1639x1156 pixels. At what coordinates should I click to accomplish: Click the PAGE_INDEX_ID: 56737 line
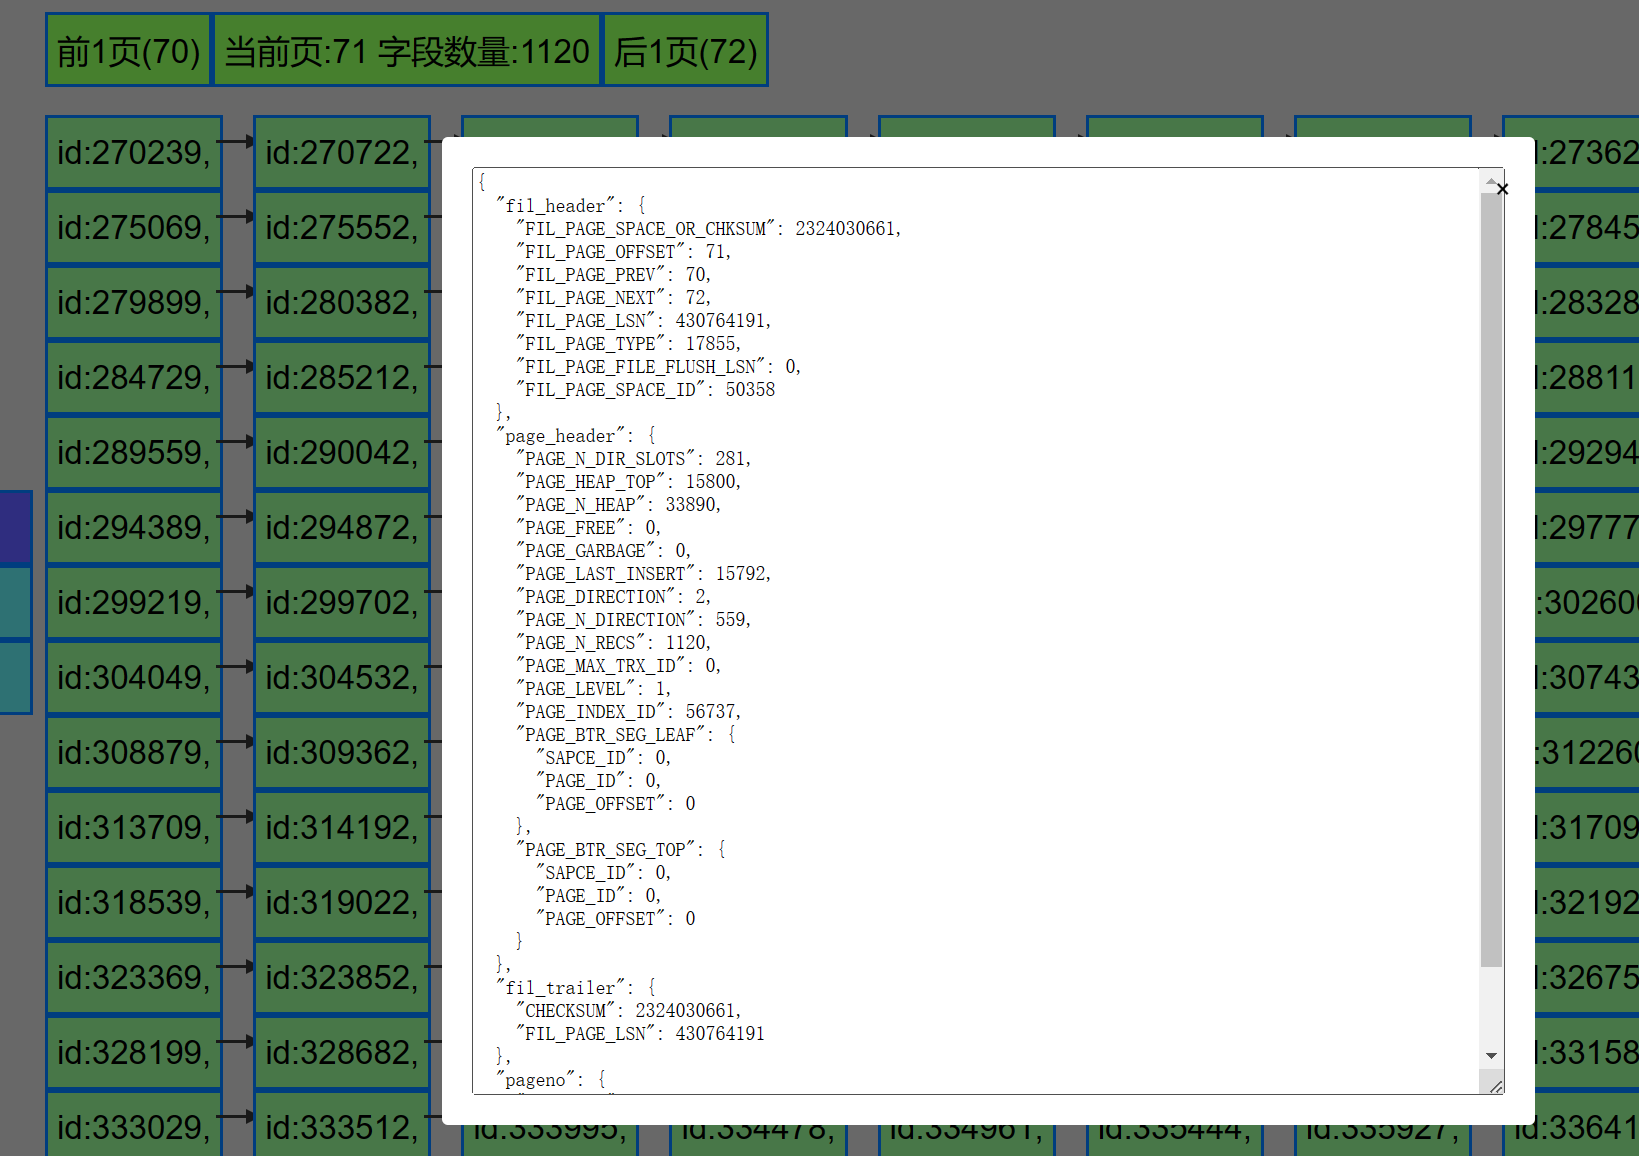click(x=628, y=712)
